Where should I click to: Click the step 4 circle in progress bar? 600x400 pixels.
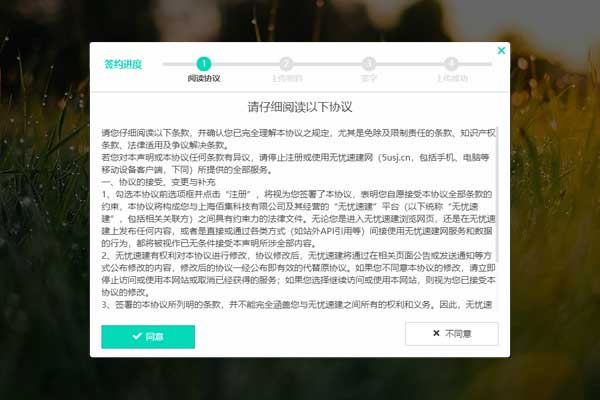[x=452, y=64]
